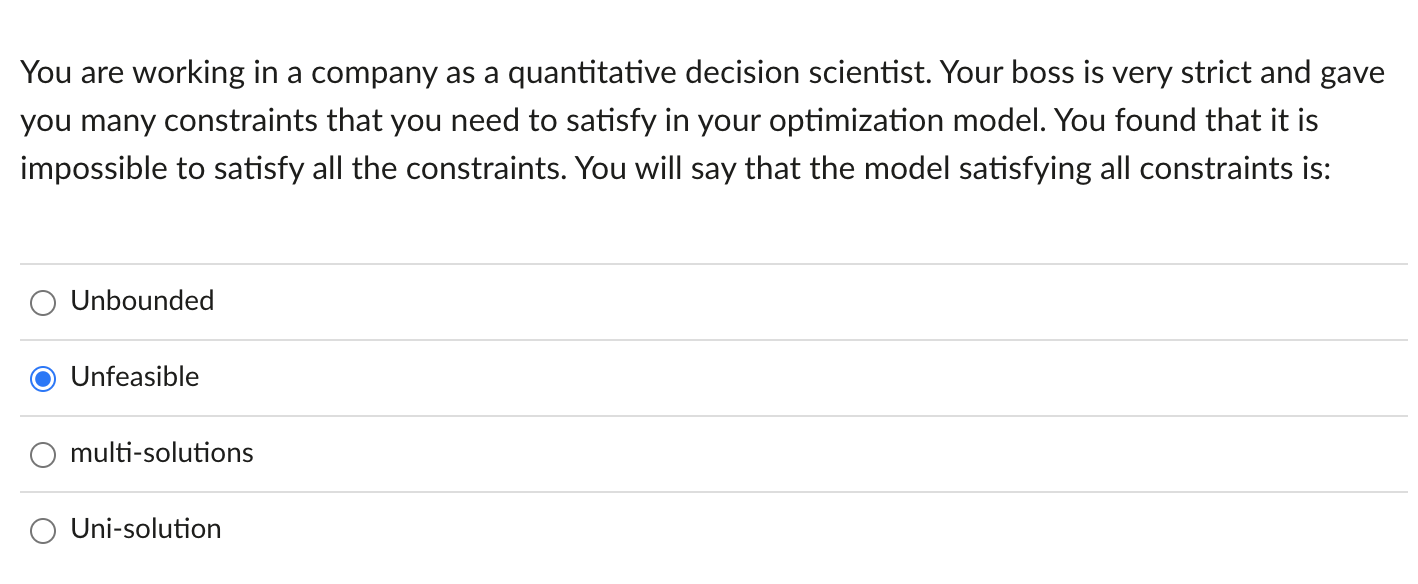Pick the Uni-solution radio button
Screen dimensions: 1418x584
coord(43,530)
